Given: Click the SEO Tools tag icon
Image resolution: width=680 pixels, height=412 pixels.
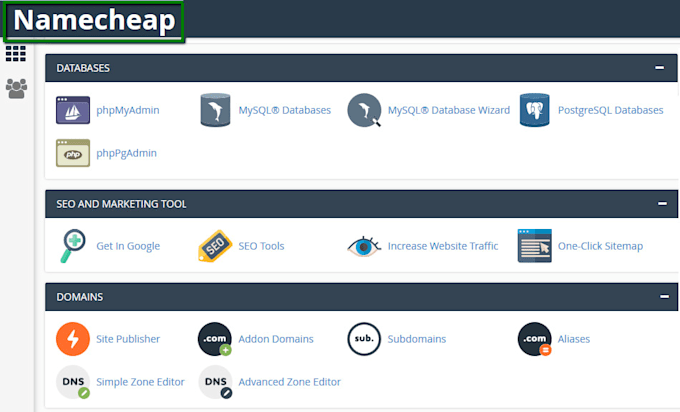Looking at the screenshot, I should [215, 246].
